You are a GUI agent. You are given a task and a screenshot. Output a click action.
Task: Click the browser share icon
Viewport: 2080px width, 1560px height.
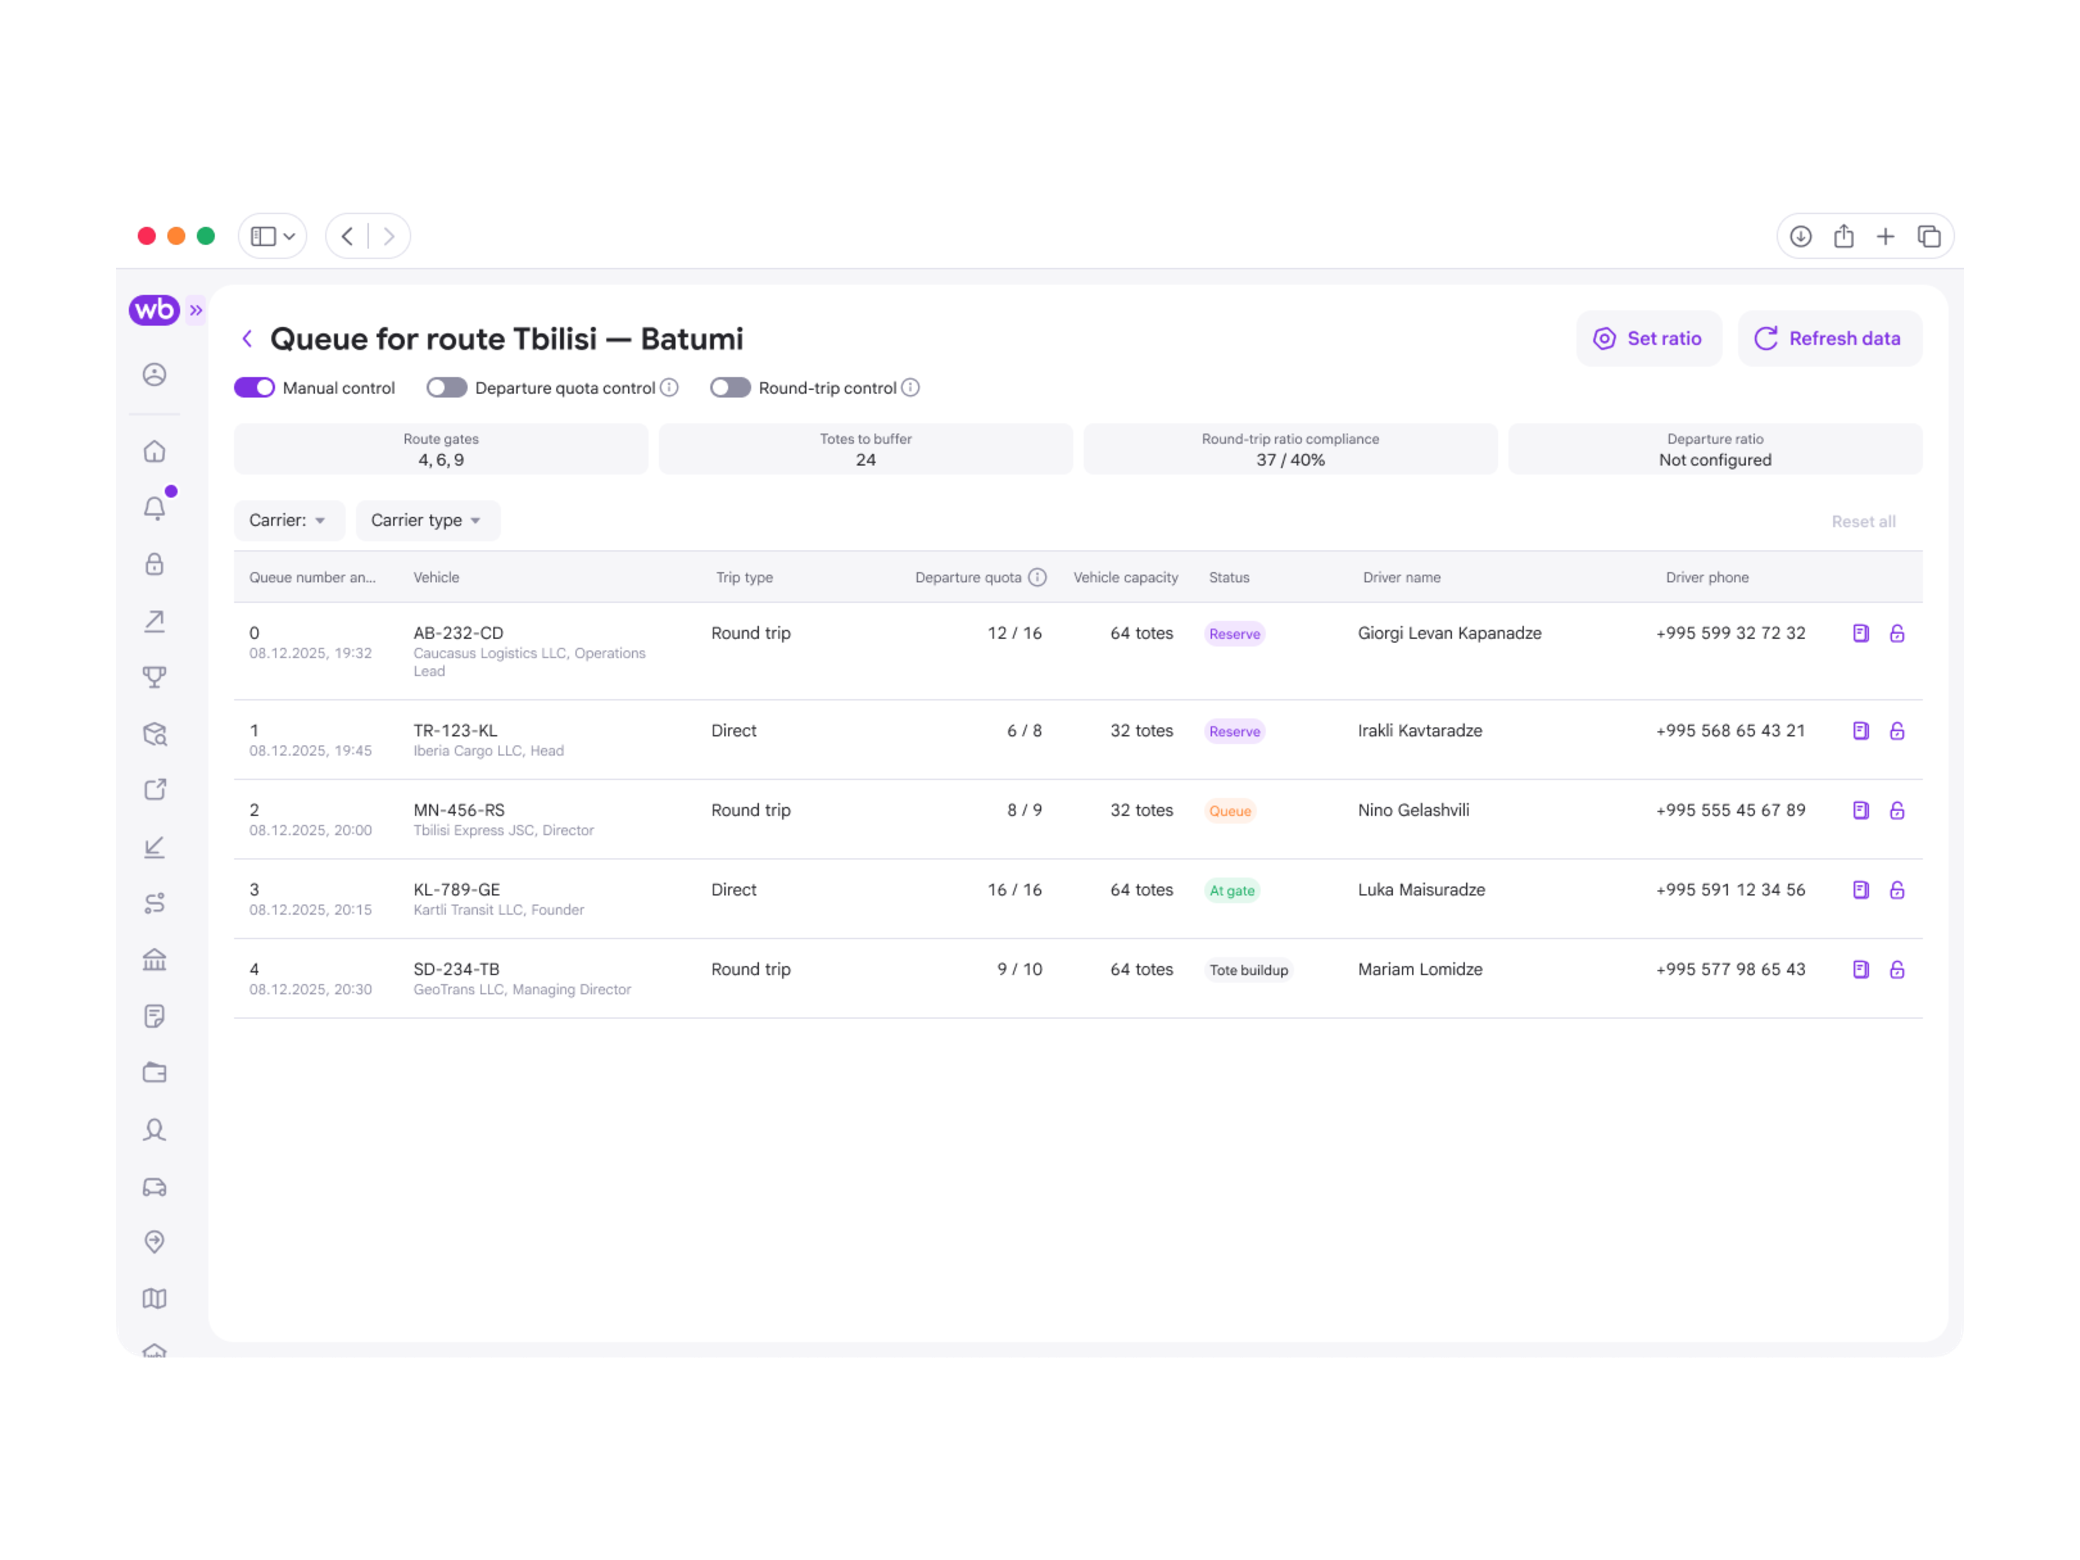click(x=1843, y=236)
